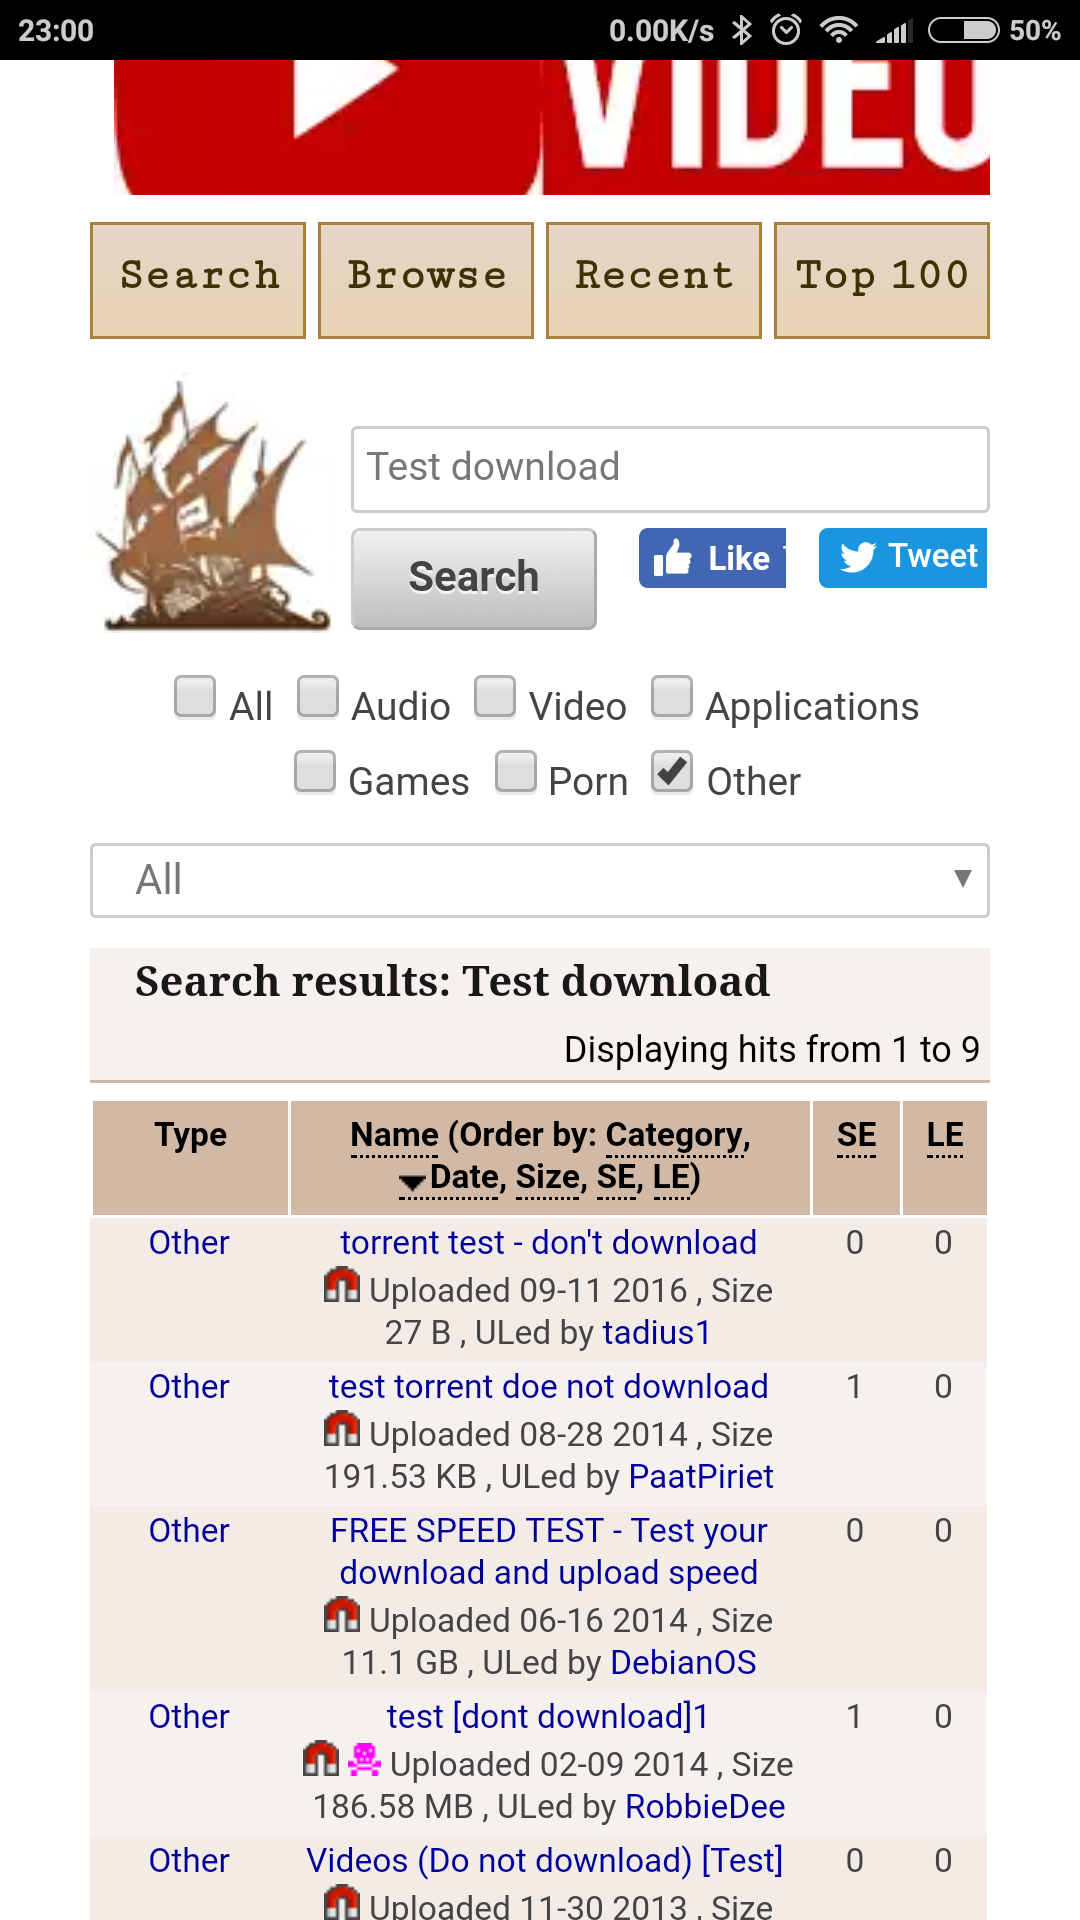
Task: Open the Top 100 tab
Action: (x=882, y=280)
